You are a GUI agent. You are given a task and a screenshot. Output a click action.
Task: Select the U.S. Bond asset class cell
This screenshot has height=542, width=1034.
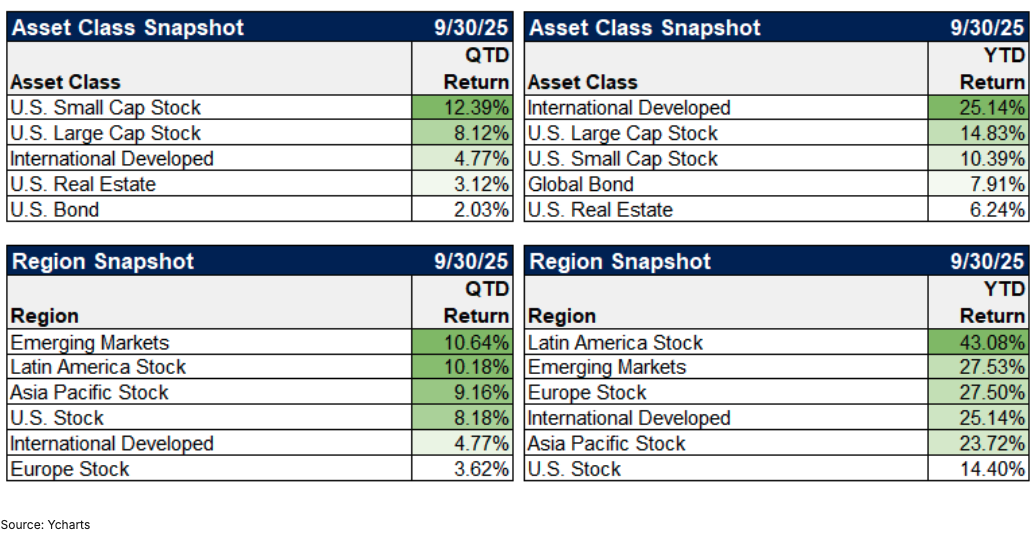pos(55,210)
